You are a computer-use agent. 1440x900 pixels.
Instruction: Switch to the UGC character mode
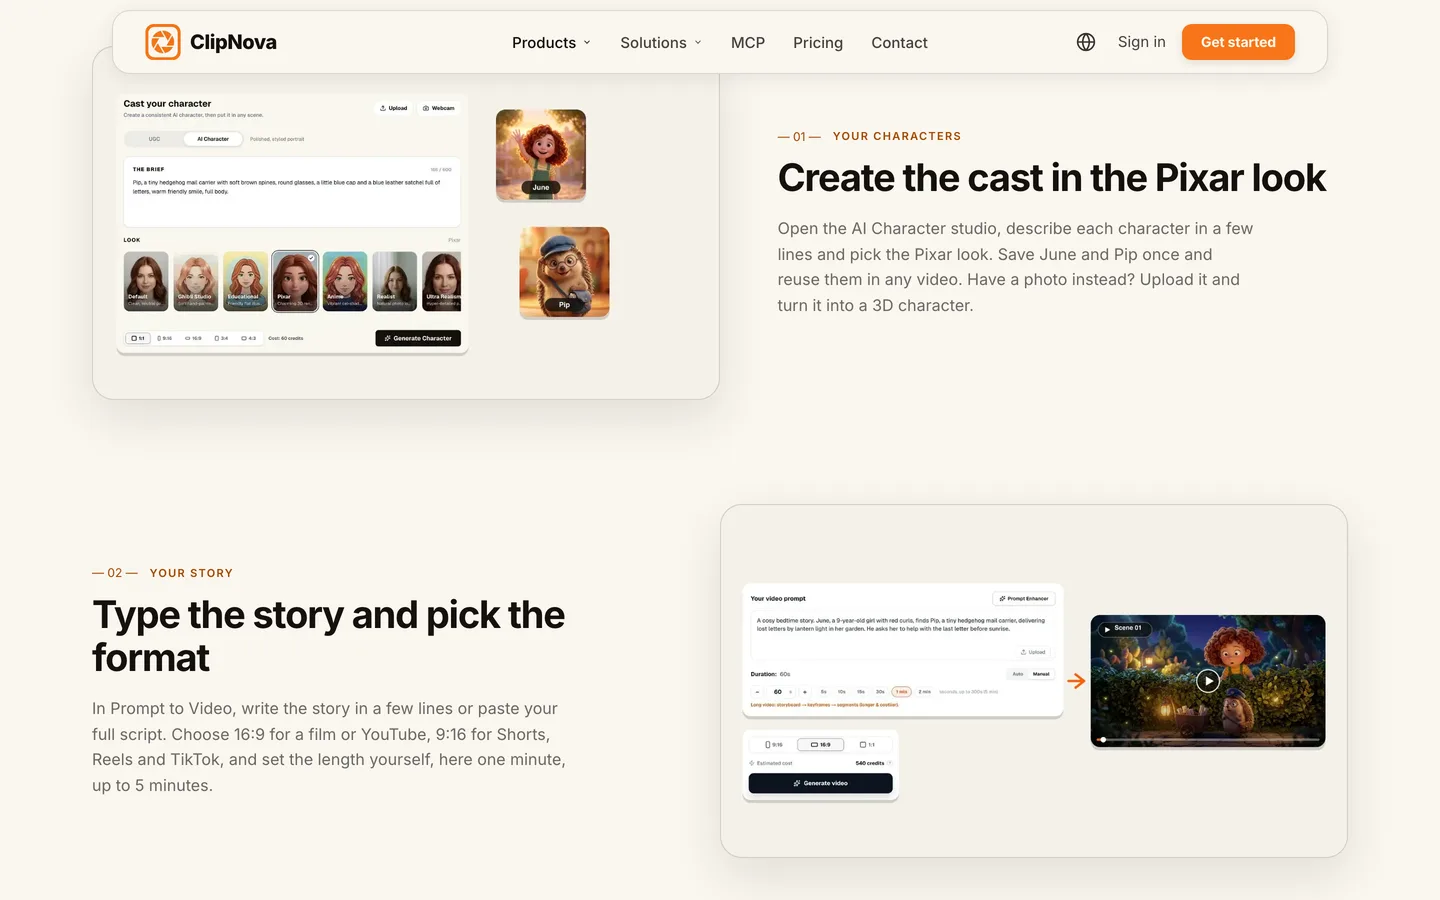pos(154,139)
